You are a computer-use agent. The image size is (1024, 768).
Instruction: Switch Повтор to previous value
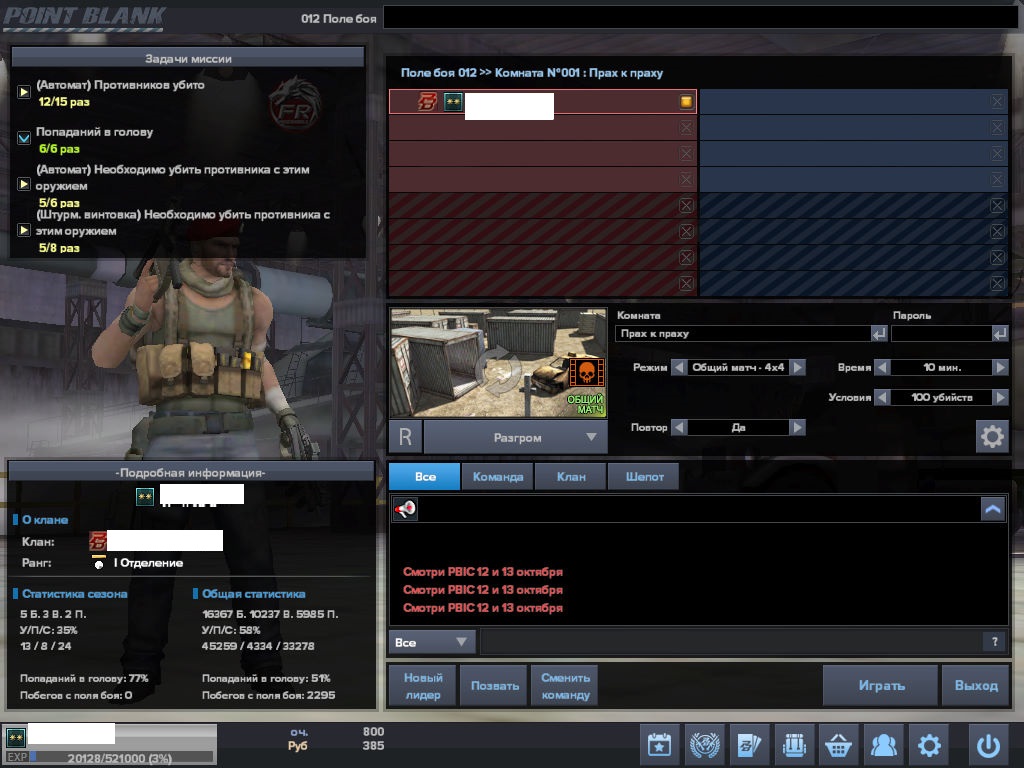coord(679,427)
